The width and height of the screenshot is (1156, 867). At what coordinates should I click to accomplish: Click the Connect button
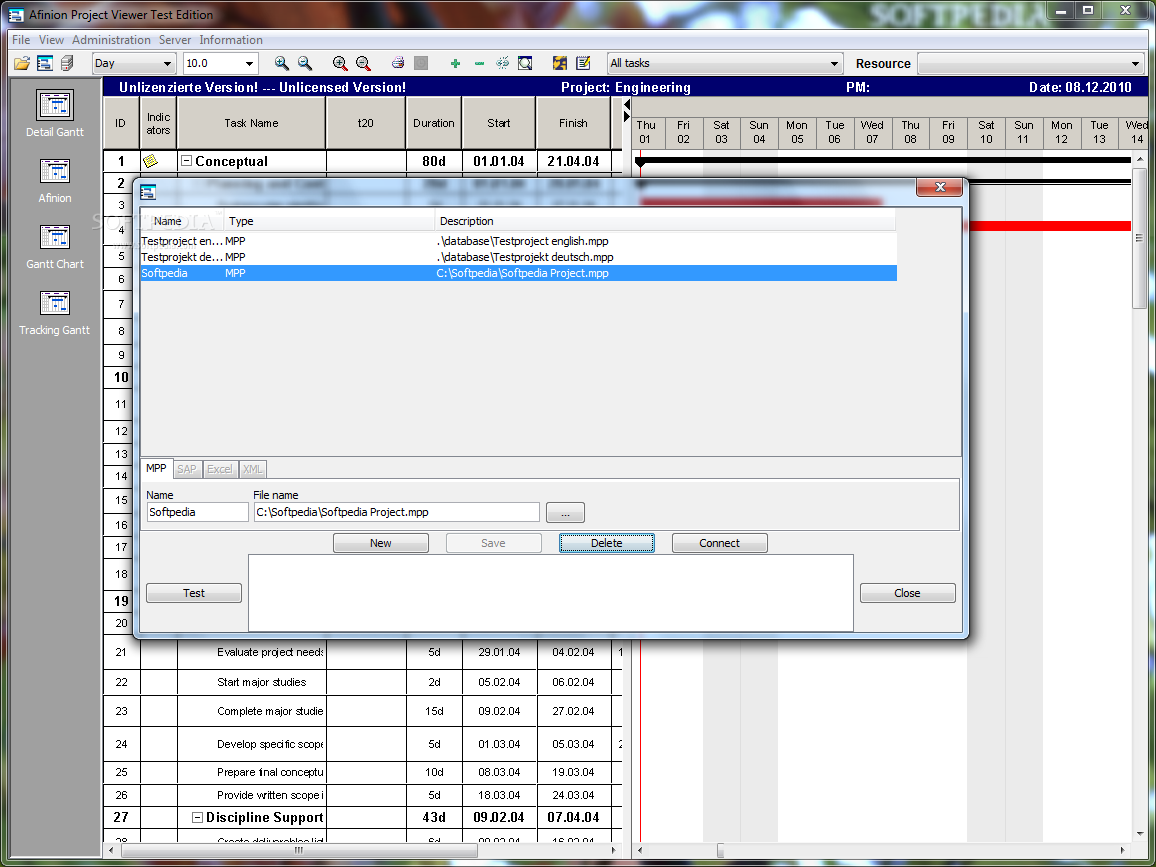720,543
